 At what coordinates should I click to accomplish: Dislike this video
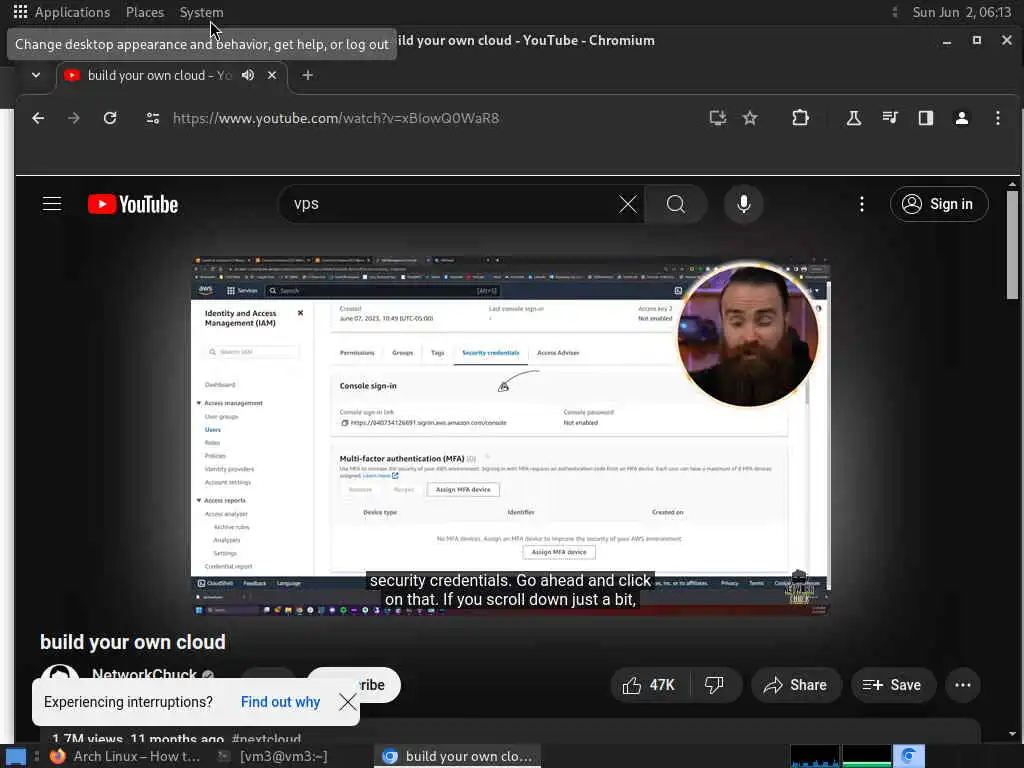(x=715, y=685)
